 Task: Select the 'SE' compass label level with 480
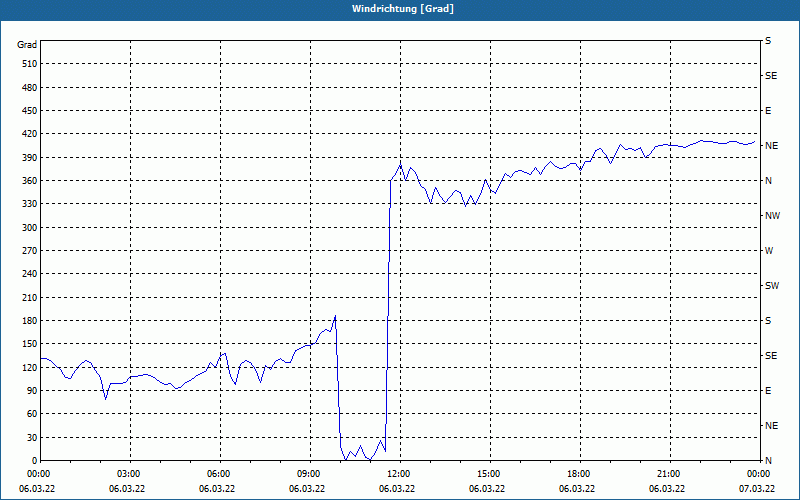[x=771, y=76]
